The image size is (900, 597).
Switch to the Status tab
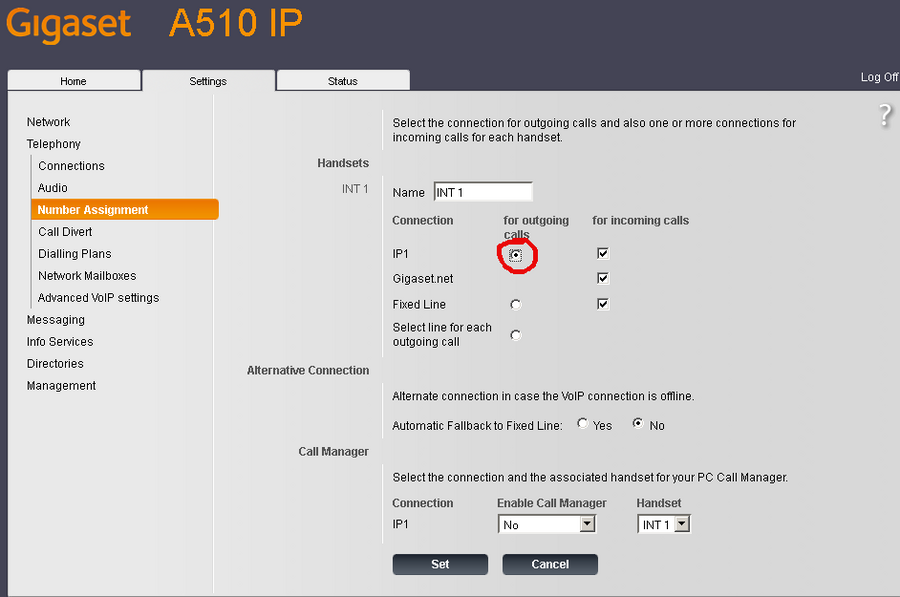click(x=342, y=81)
